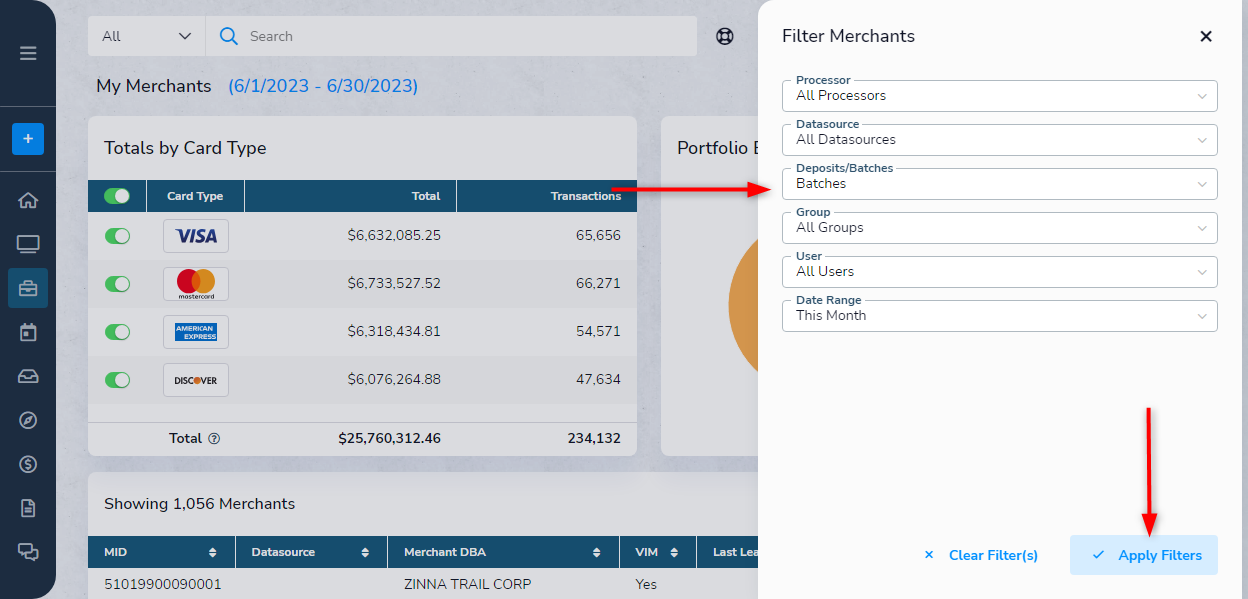Viewport: 1248px width, 599px height.
Task: Open the dollar sign sidebar icon
Action: click(x=28, y=464)
